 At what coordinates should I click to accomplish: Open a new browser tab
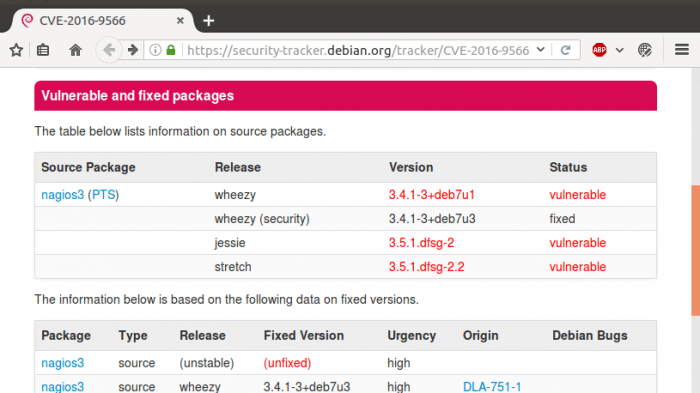[x=208, y=21]
